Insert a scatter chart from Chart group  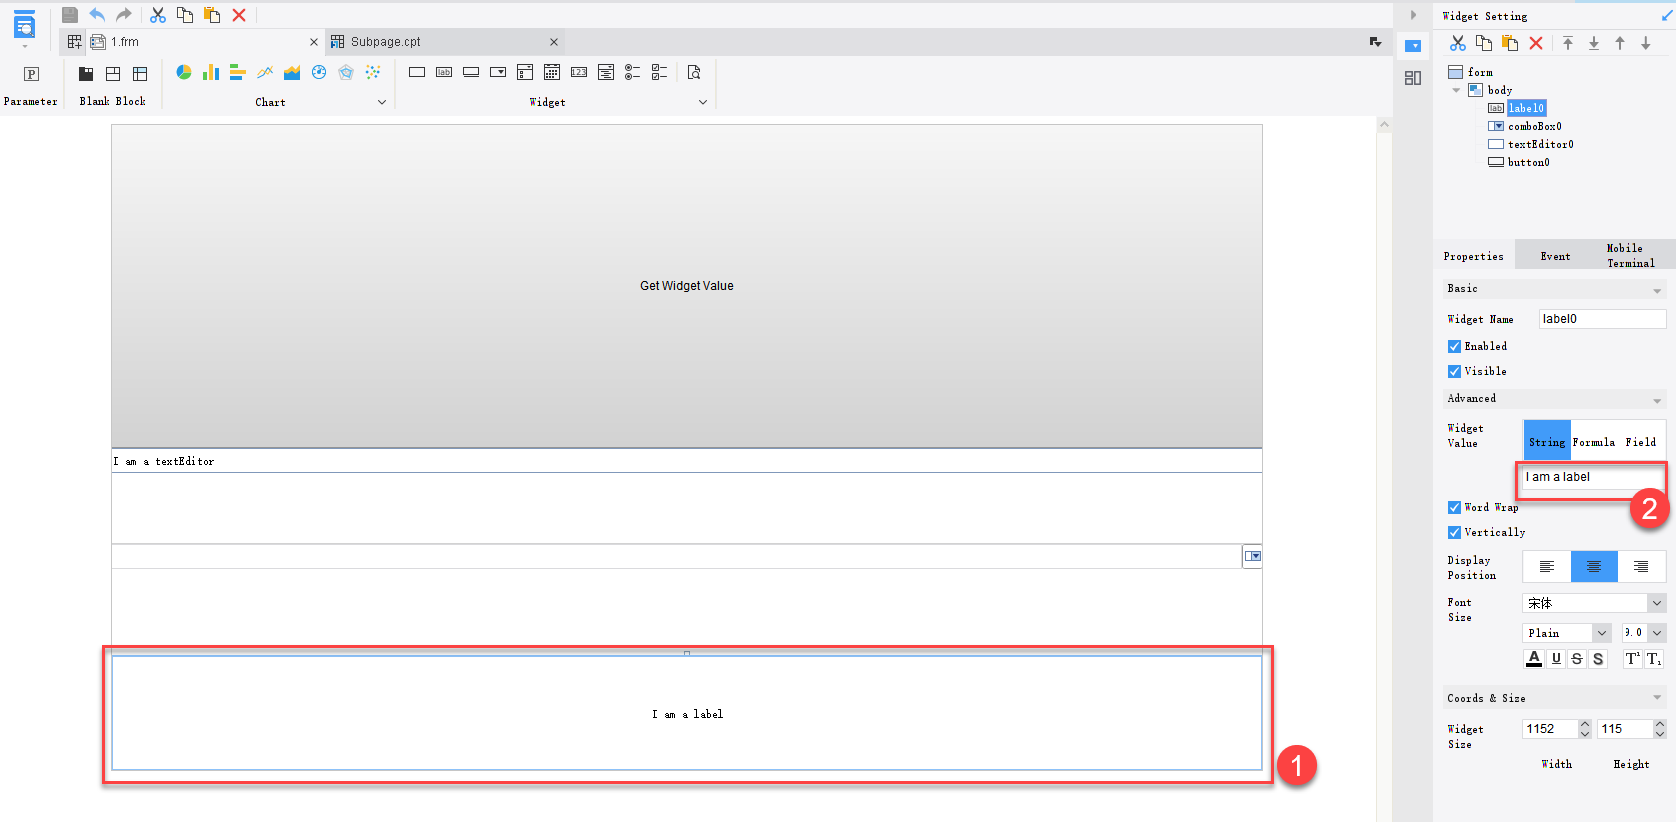click(373, 72)
